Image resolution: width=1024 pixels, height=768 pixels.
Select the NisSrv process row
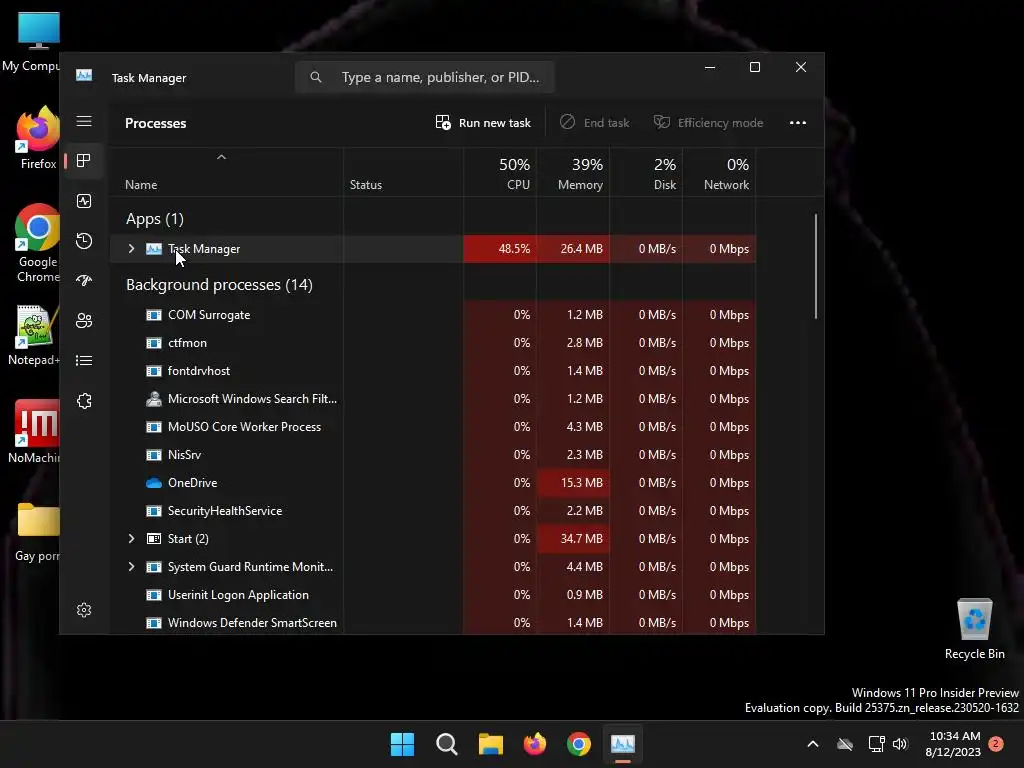point(432,455)
